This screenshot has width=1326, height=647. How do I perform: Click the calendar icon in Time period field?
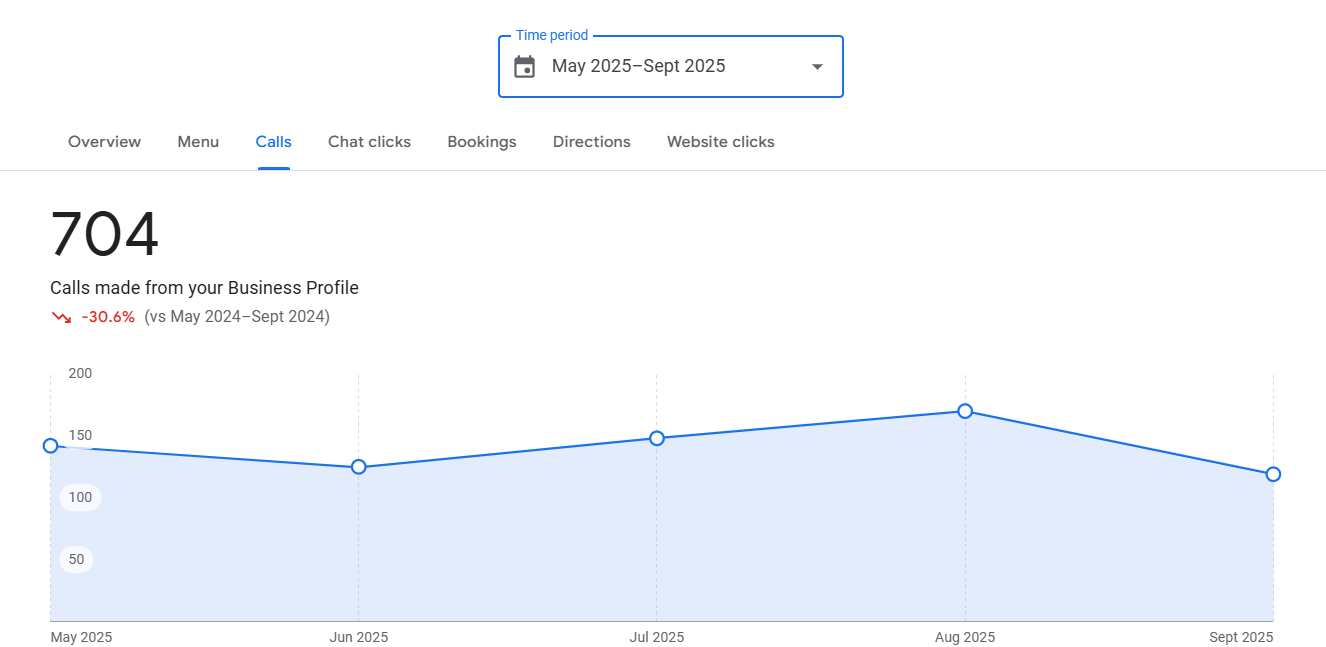[x=524, y=67]
